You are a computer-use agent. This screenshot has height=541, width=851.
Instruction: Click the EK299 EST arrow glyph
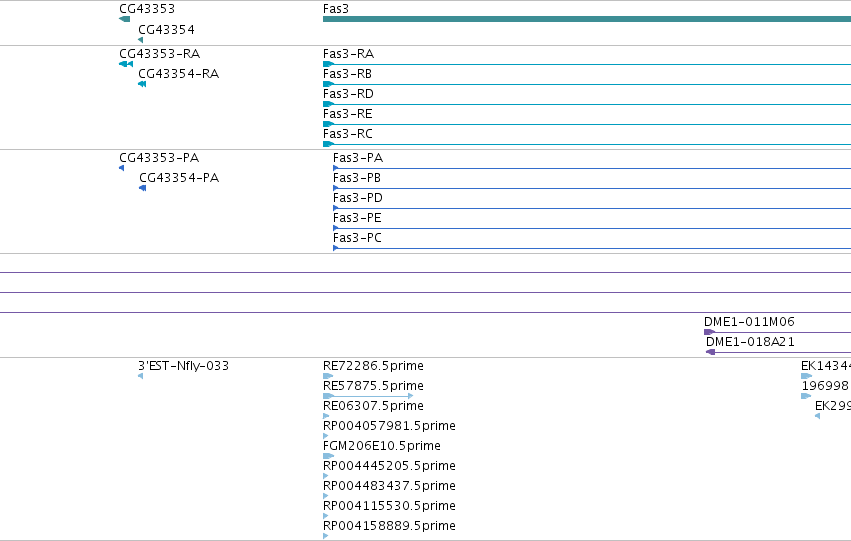click(x=817, y=416)
